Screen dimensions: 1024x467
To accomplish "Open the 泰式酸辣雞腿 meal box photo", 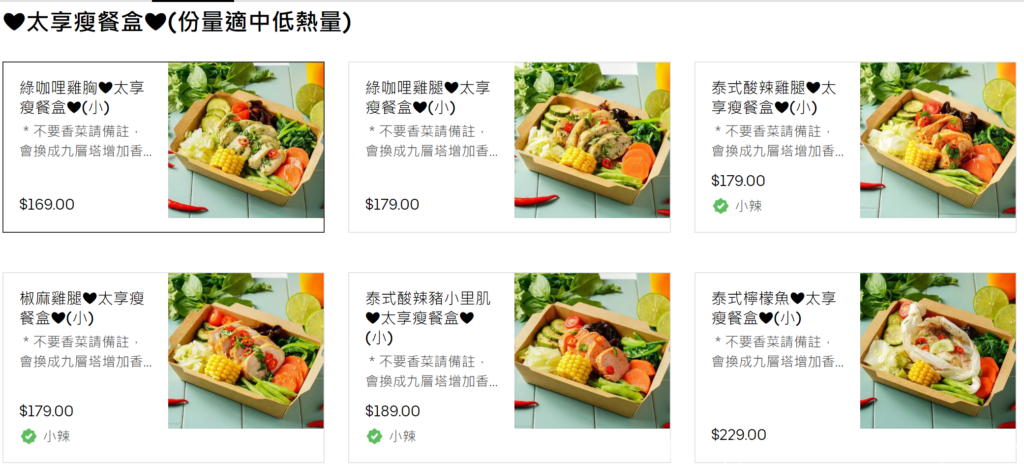I will coord(938,140).
